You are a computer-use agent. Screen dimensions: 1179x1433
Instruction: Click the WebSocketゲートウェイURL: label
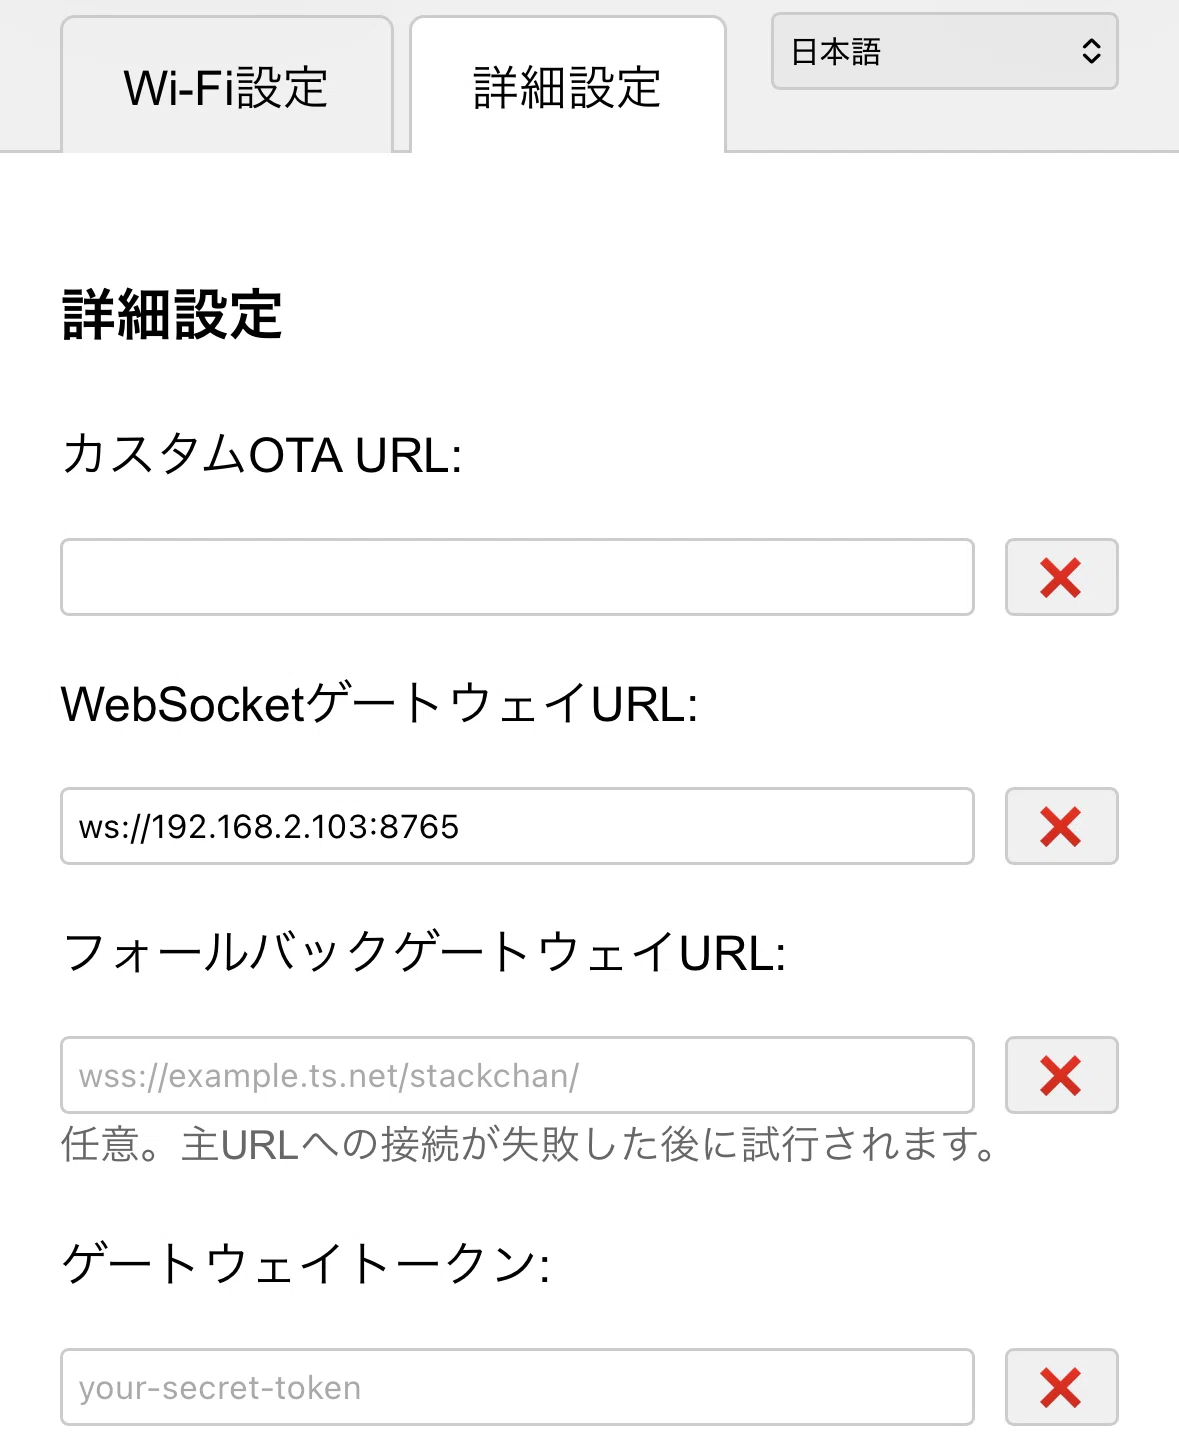click(380, 704)
